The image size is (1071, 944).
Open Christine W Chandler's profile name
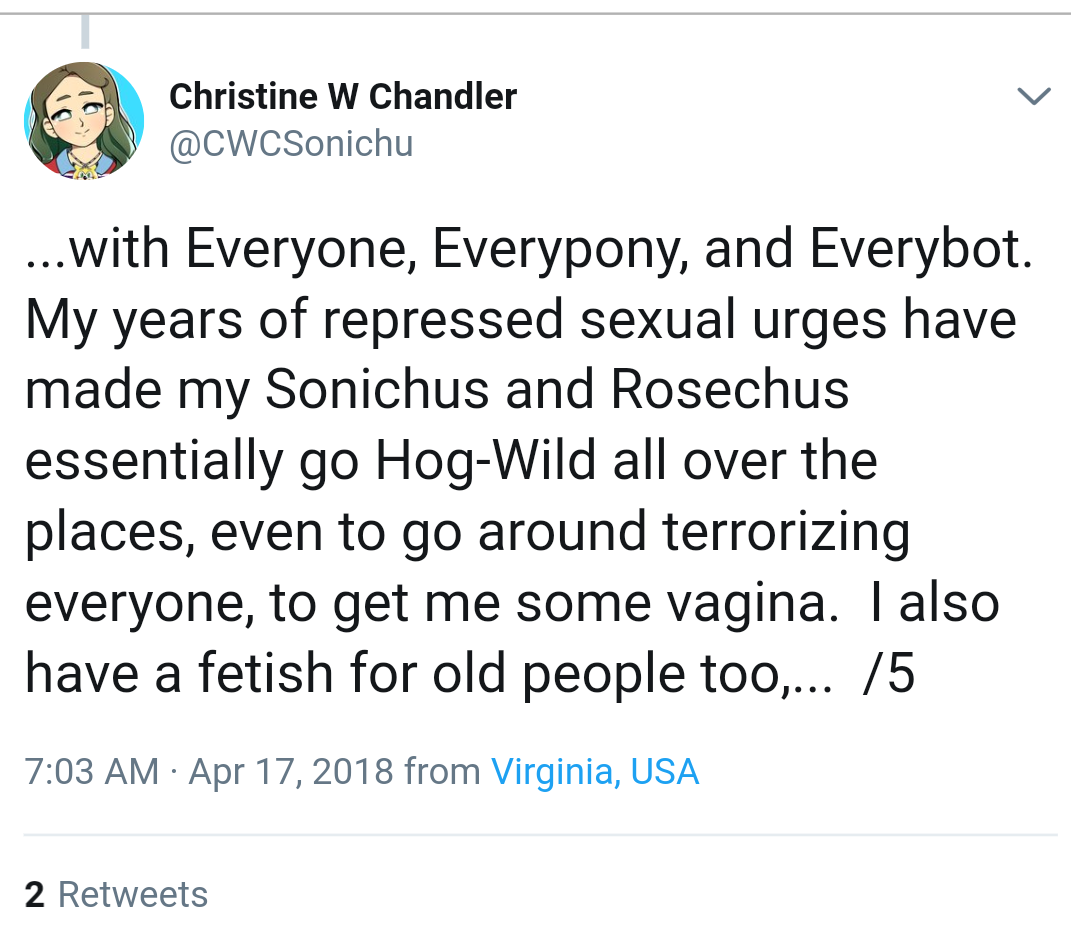pyautogui.click(x=343, y=96)
